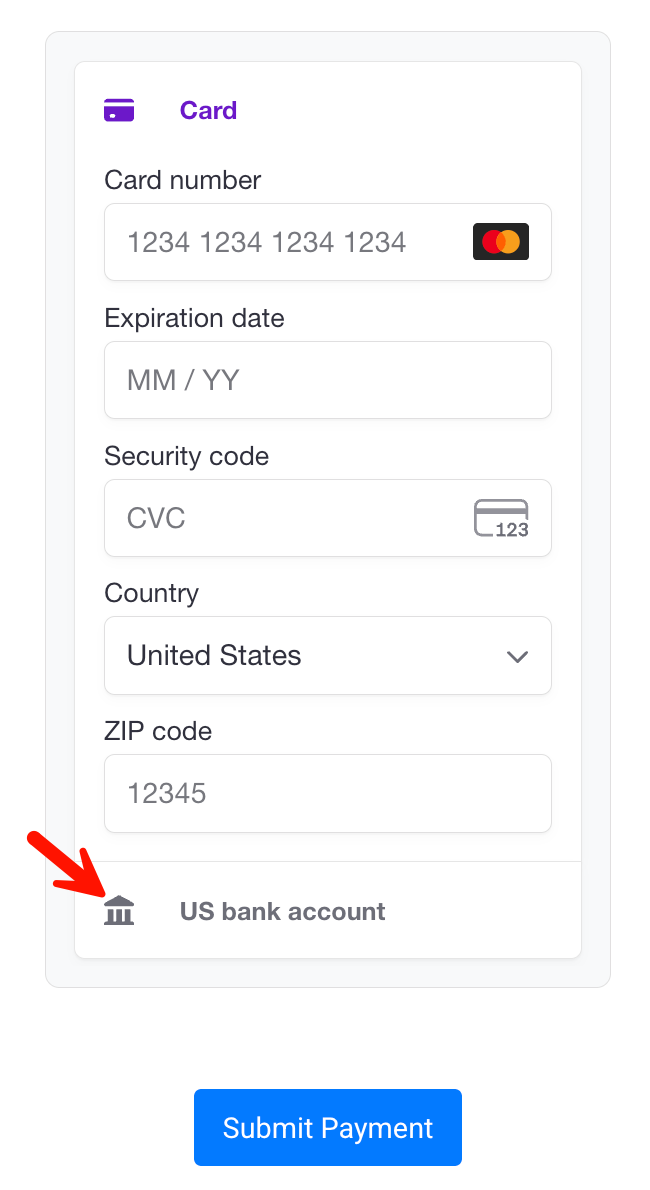This screenshot has height=1190, width=650.
Task: Click the Mastercard logo in card number field
Action: point(500,242)
